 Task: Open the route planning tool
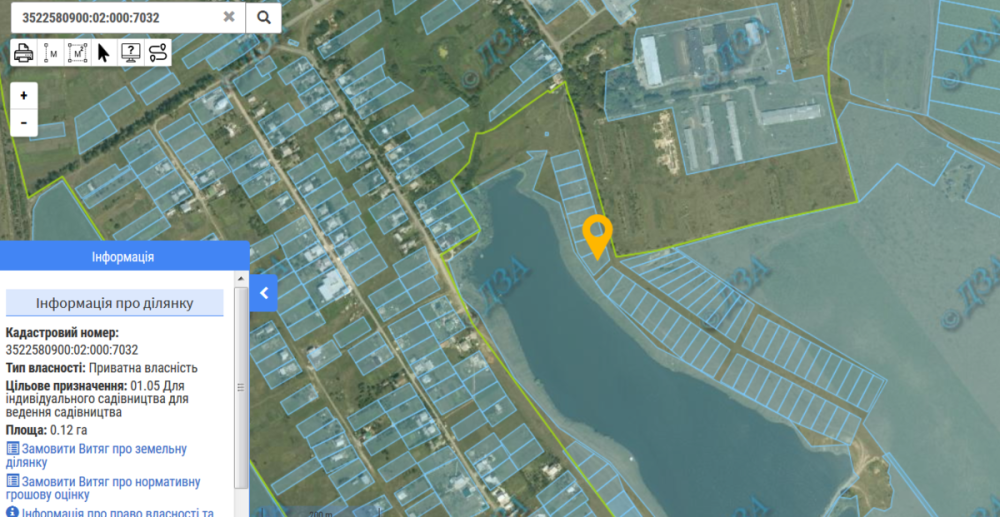[x=158, y=52]
